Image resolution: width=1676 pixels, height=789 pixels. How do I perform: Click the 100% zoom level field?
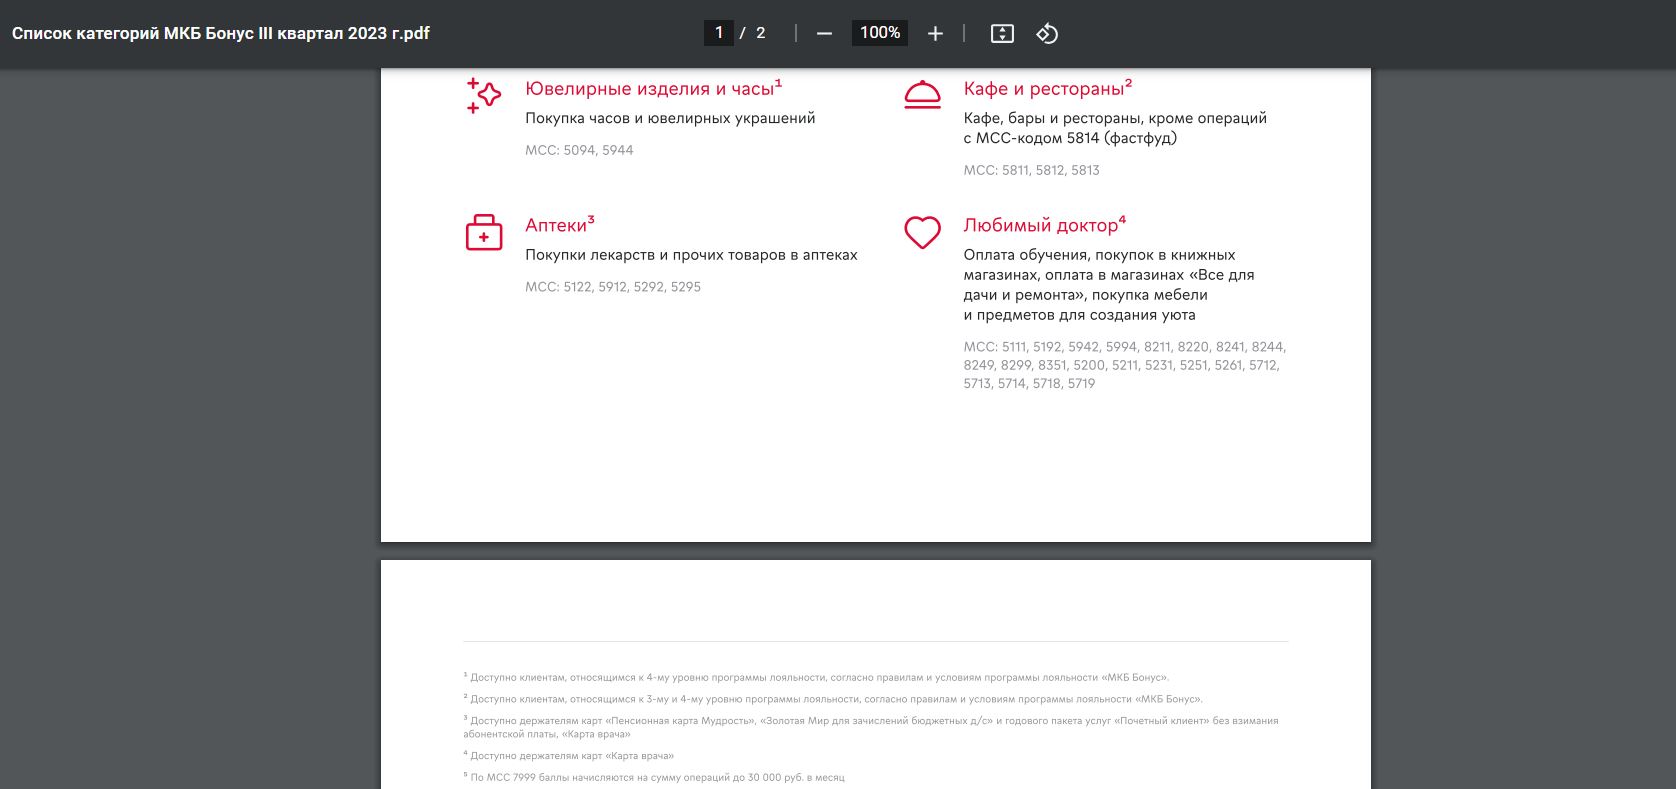(x=880, y=33)
